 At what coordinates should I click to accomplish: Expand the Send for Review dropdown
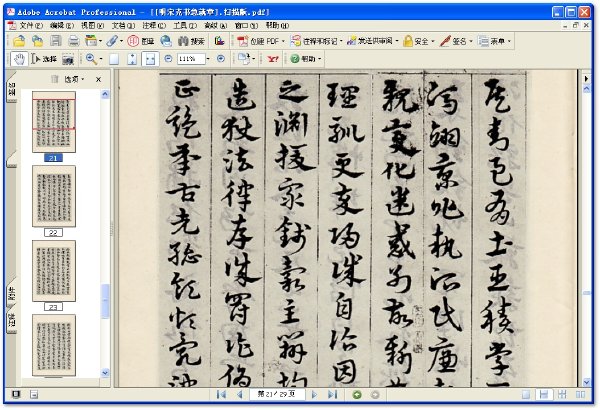point(397,41)
